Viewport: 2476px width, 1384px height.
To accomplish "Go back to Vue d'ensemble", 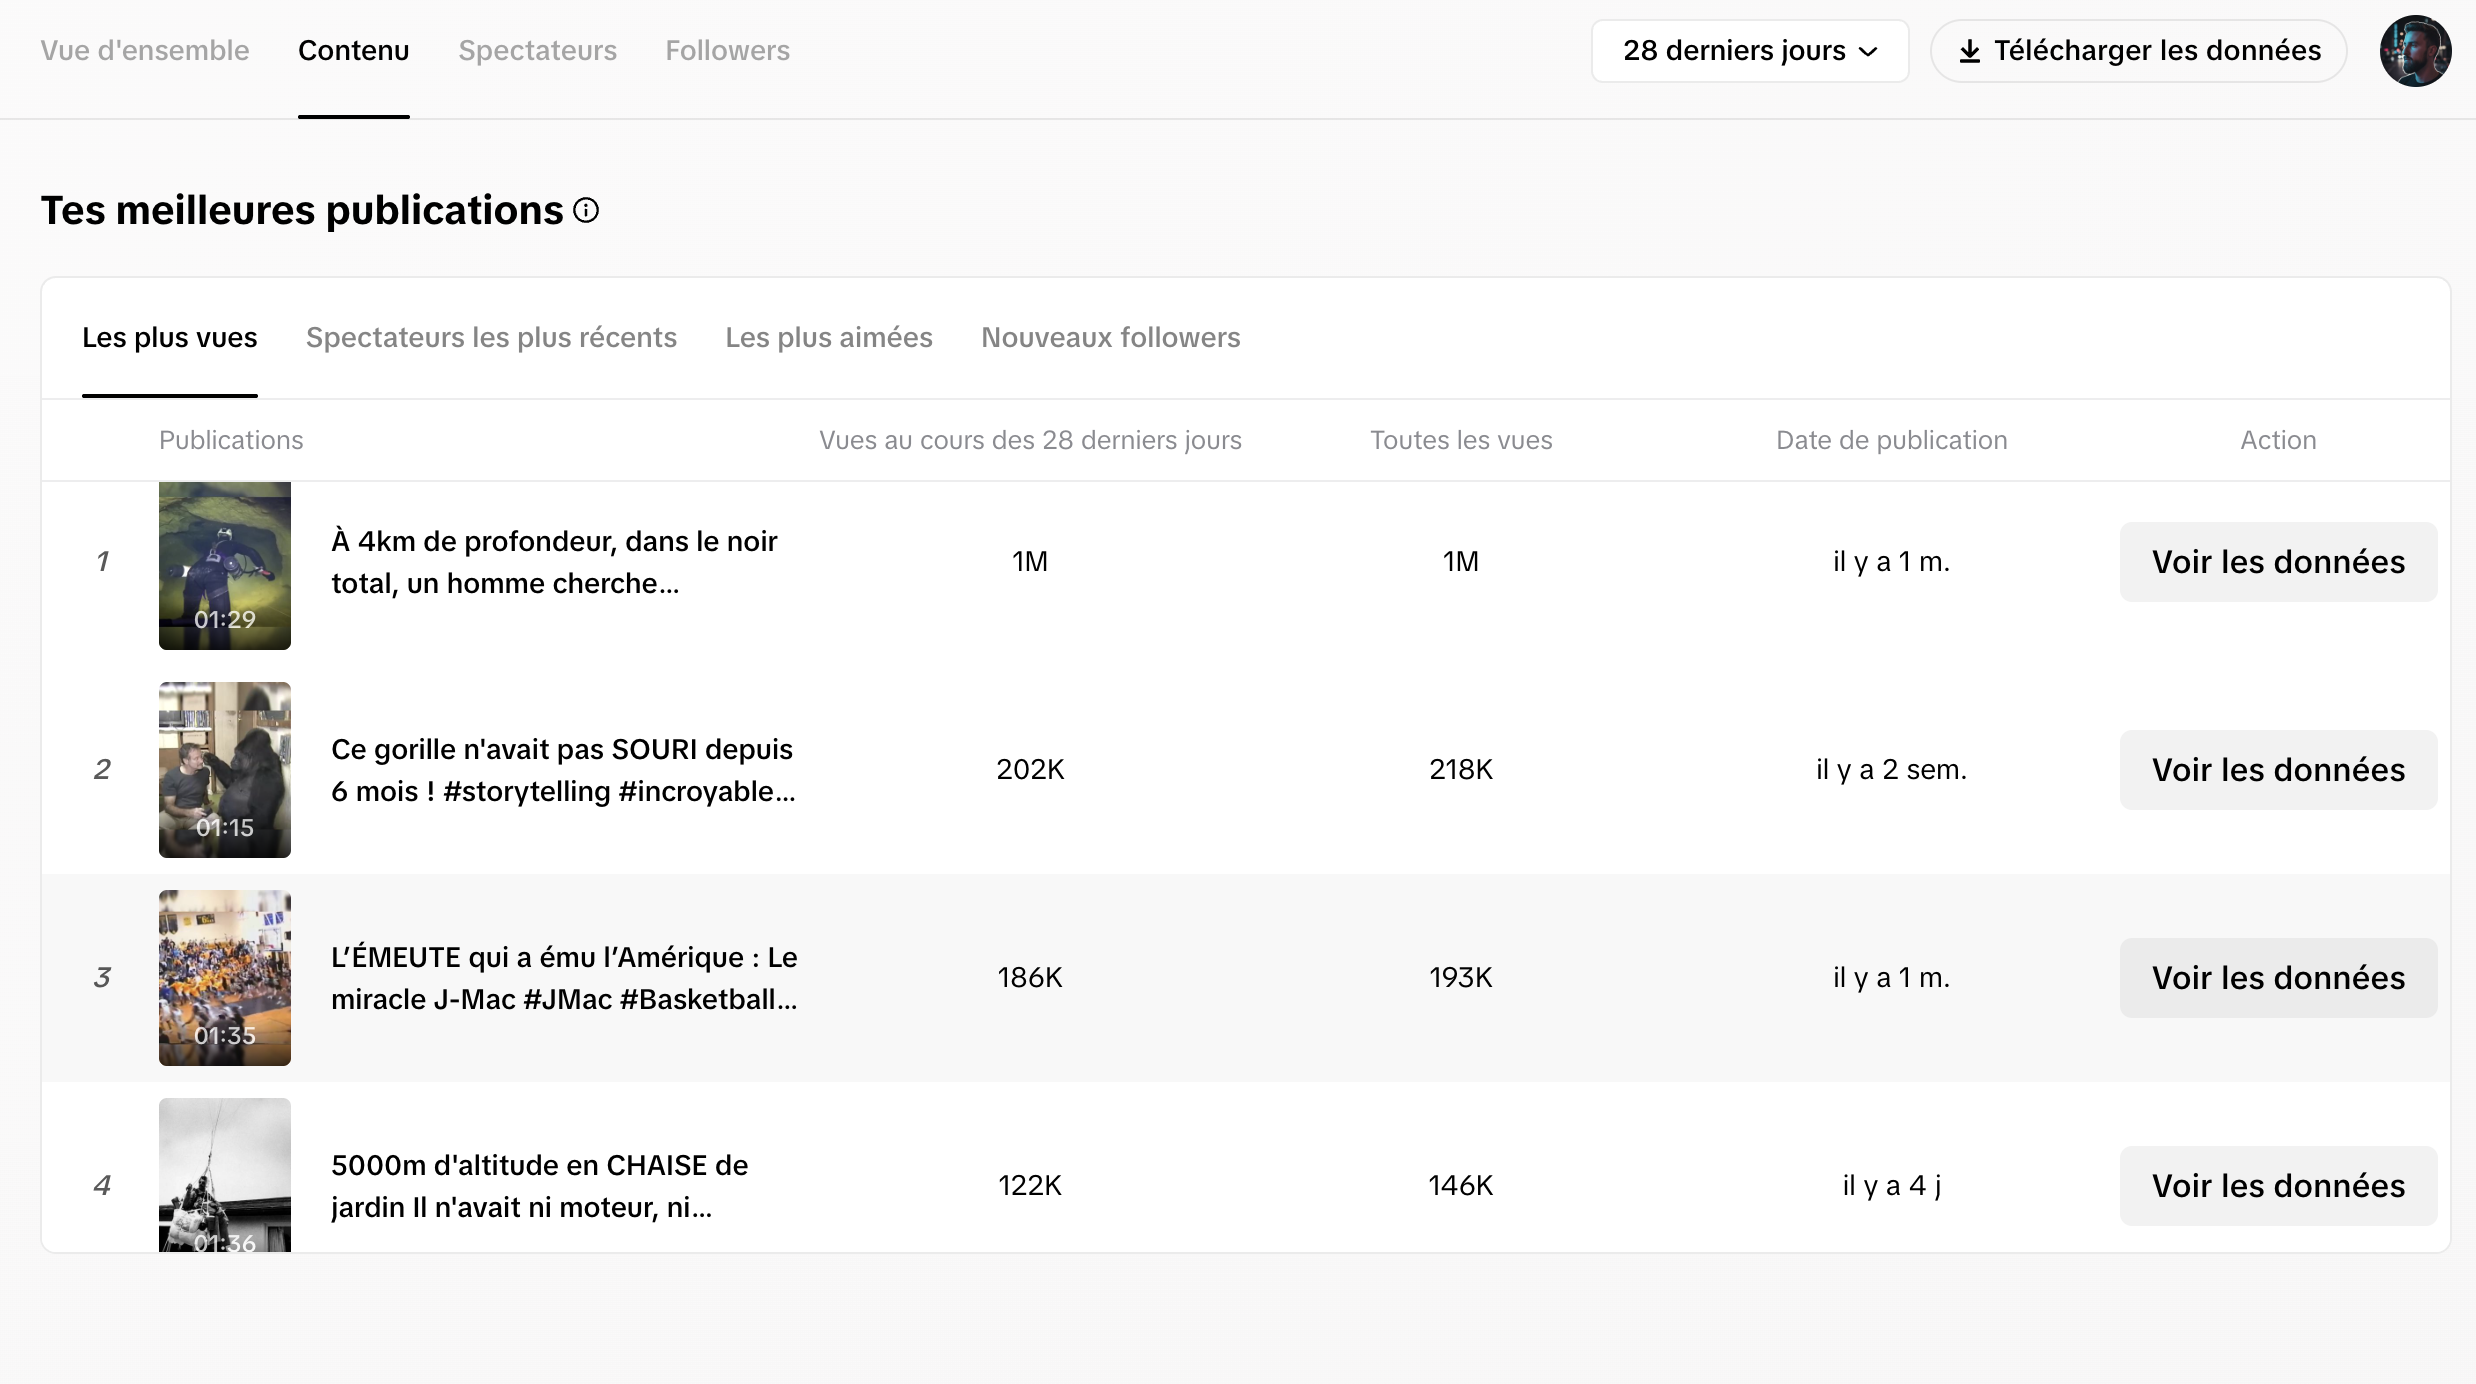I will pyautogui.click(x=144, y=50).
